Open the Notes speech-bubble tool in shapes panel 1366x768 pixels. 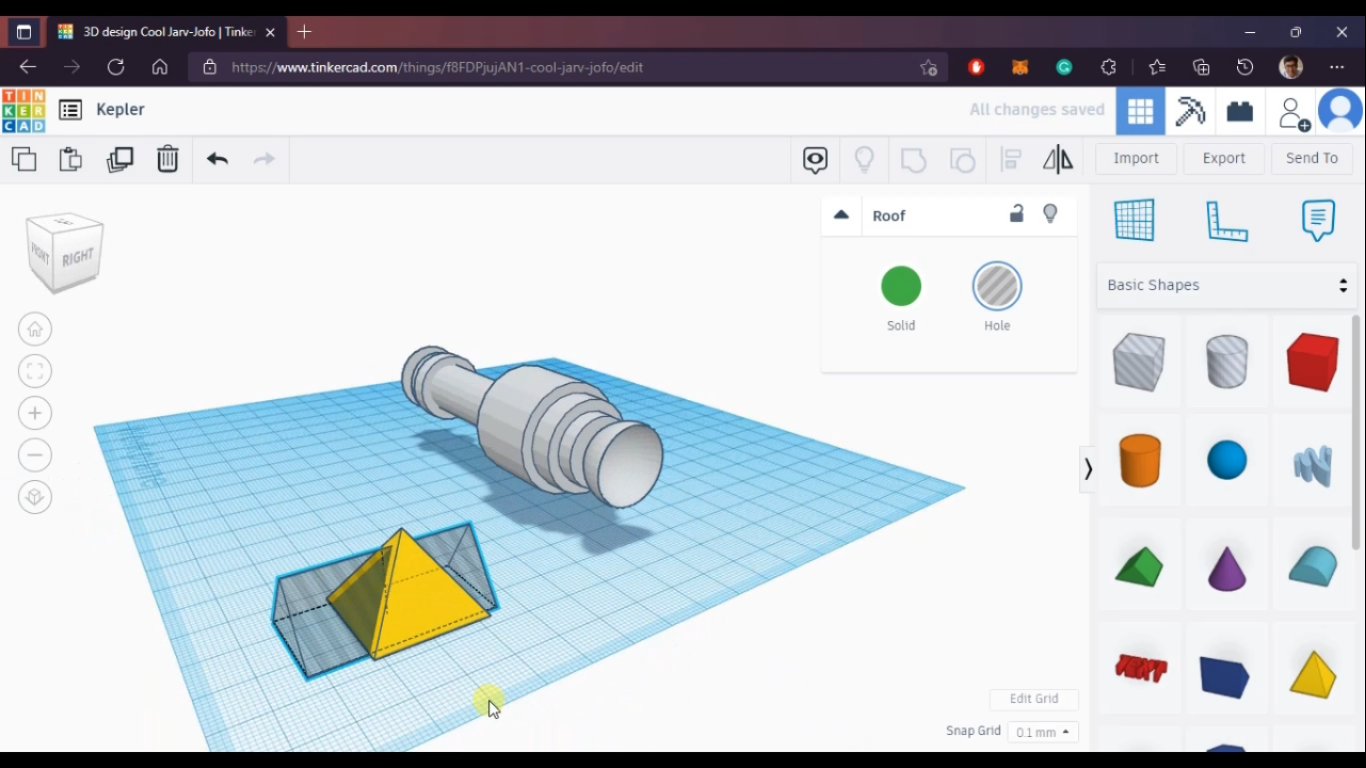pyautogui.click(x=1318, y=220)
